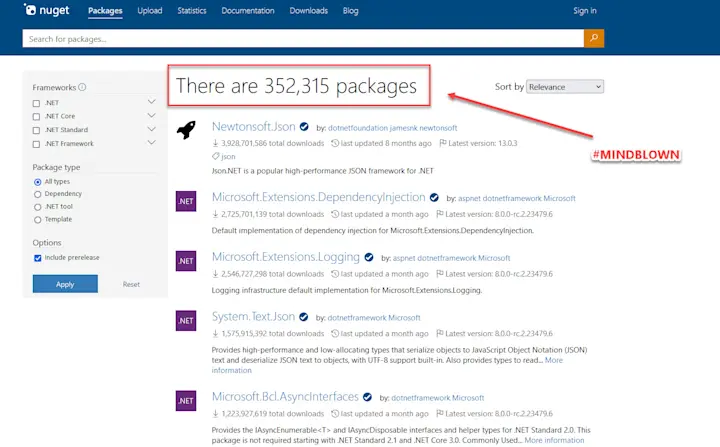Check the .NET framework checkbox
720x447 pixels.
pyautogui.click(x=36, y=103)
